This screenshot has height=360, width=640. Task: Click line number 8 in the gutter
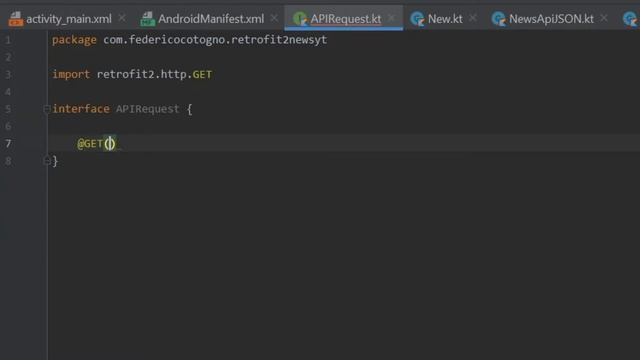coord(8,161)
